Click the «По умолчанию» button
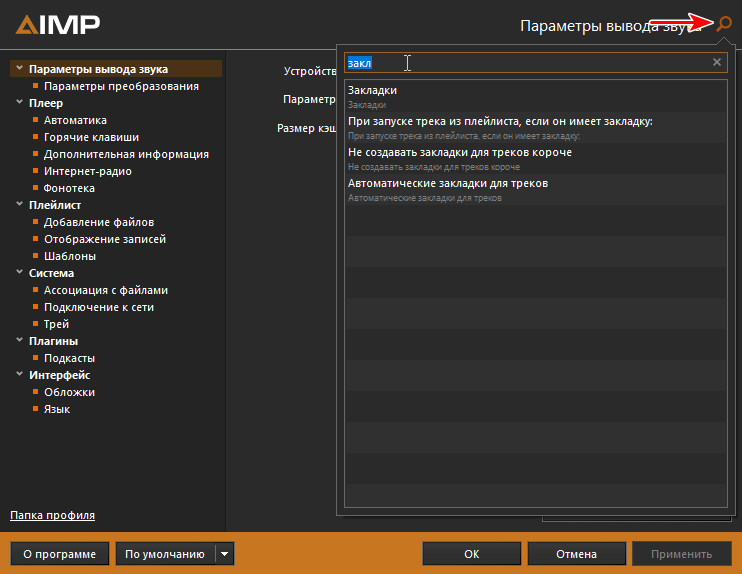Screen dimensions: 742x574 coord(165,554)
